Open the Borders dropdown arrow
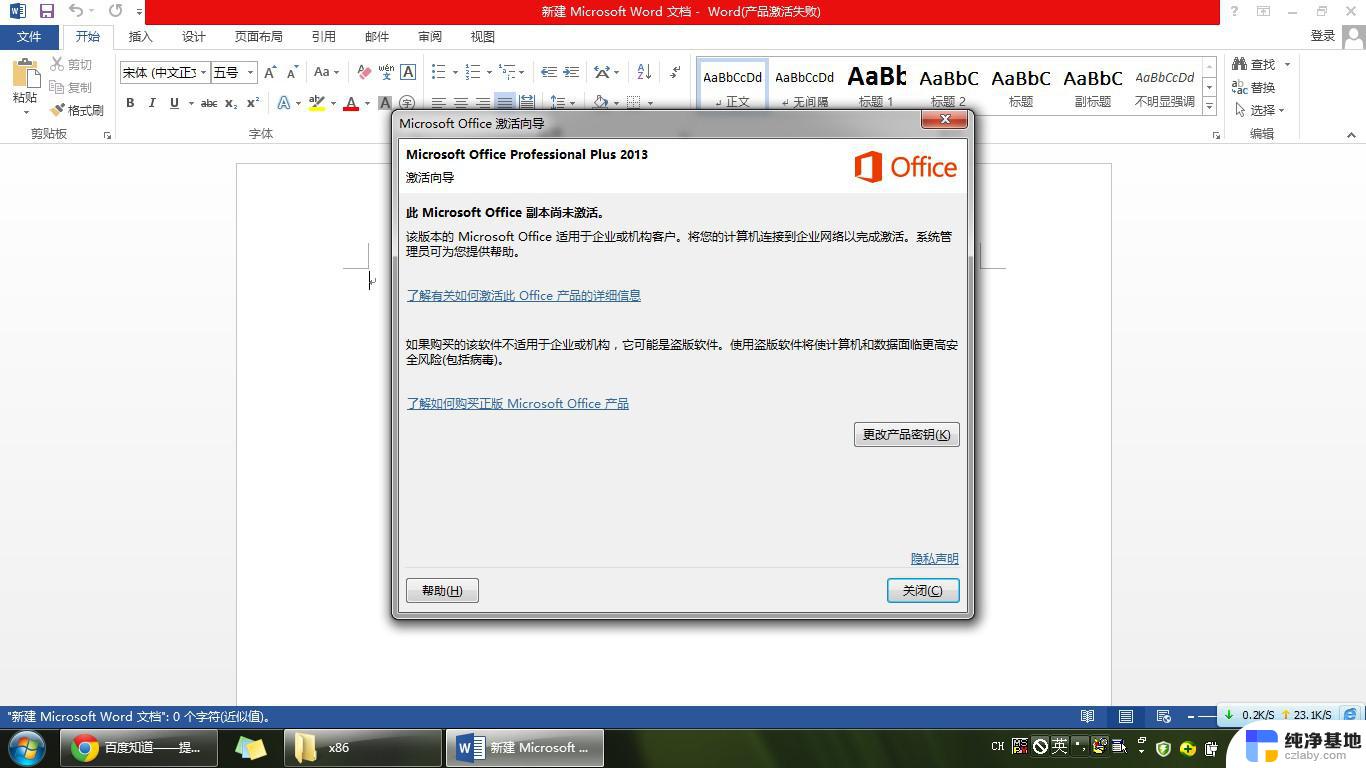This screenshot has width=1366, height=768. (650, 103)
